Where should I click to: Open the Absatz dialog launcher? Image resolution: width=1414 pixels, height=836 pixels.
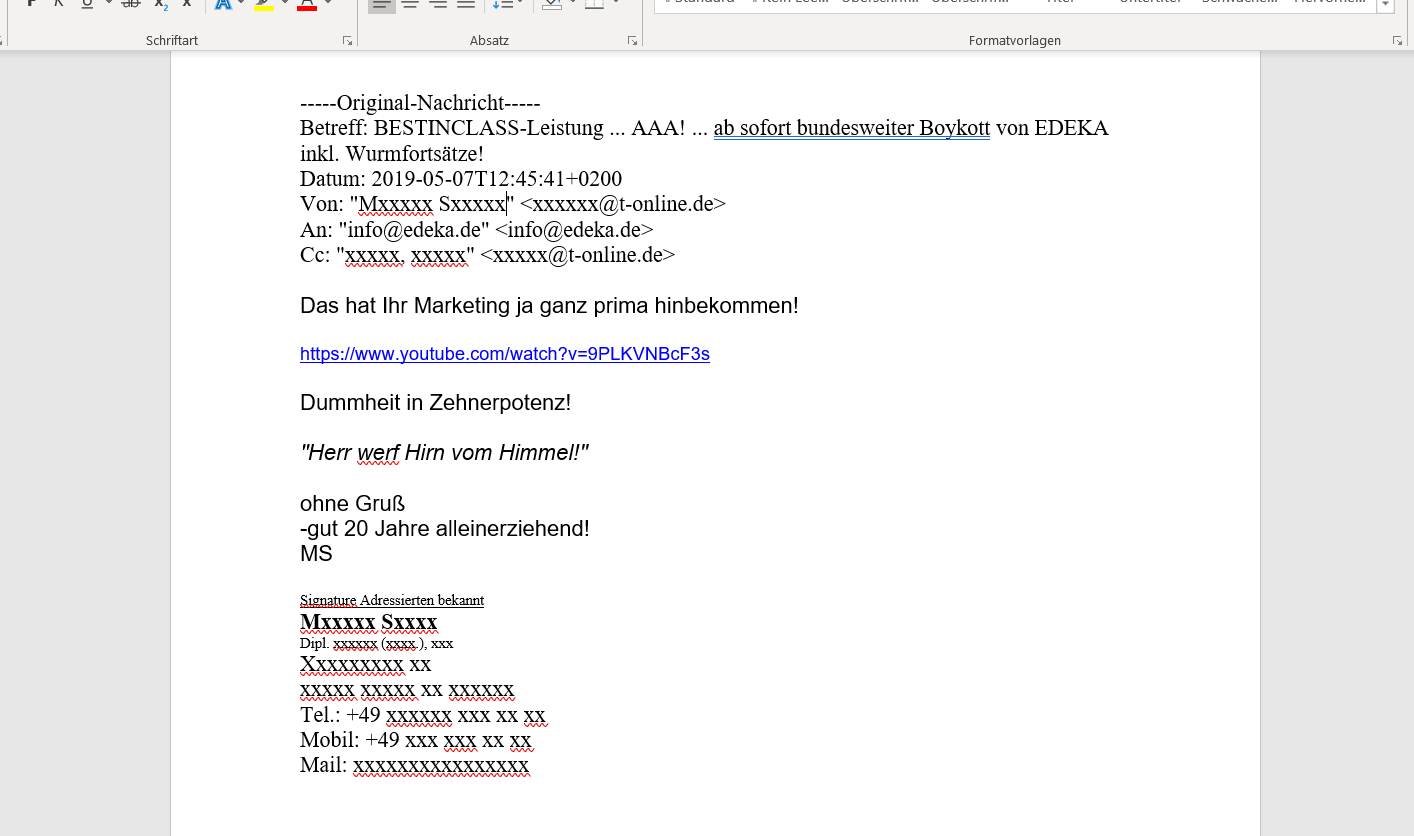(632, 41)
